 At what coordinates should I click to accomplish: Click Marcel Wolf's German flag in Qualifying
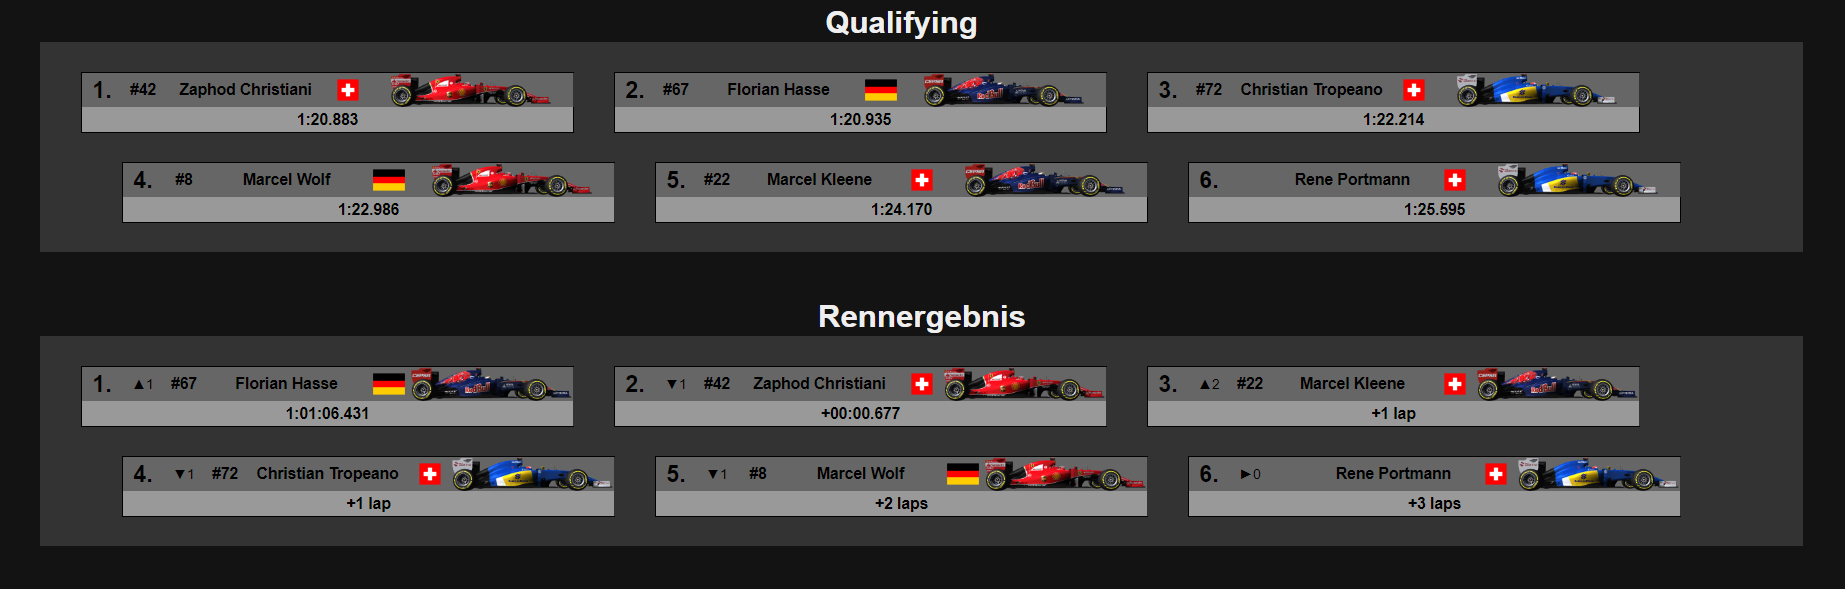(x=388, y=180)
